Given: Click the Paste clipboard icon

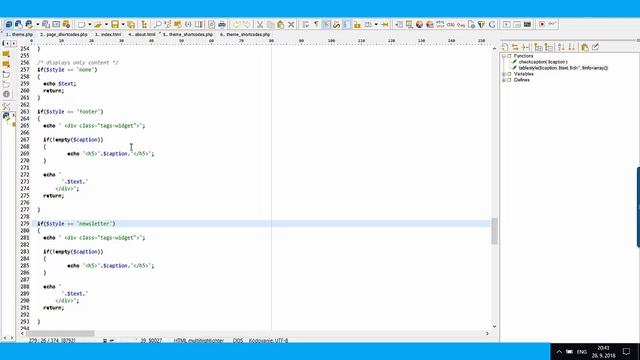Looking at the screenshot, I should click(280, 24).
